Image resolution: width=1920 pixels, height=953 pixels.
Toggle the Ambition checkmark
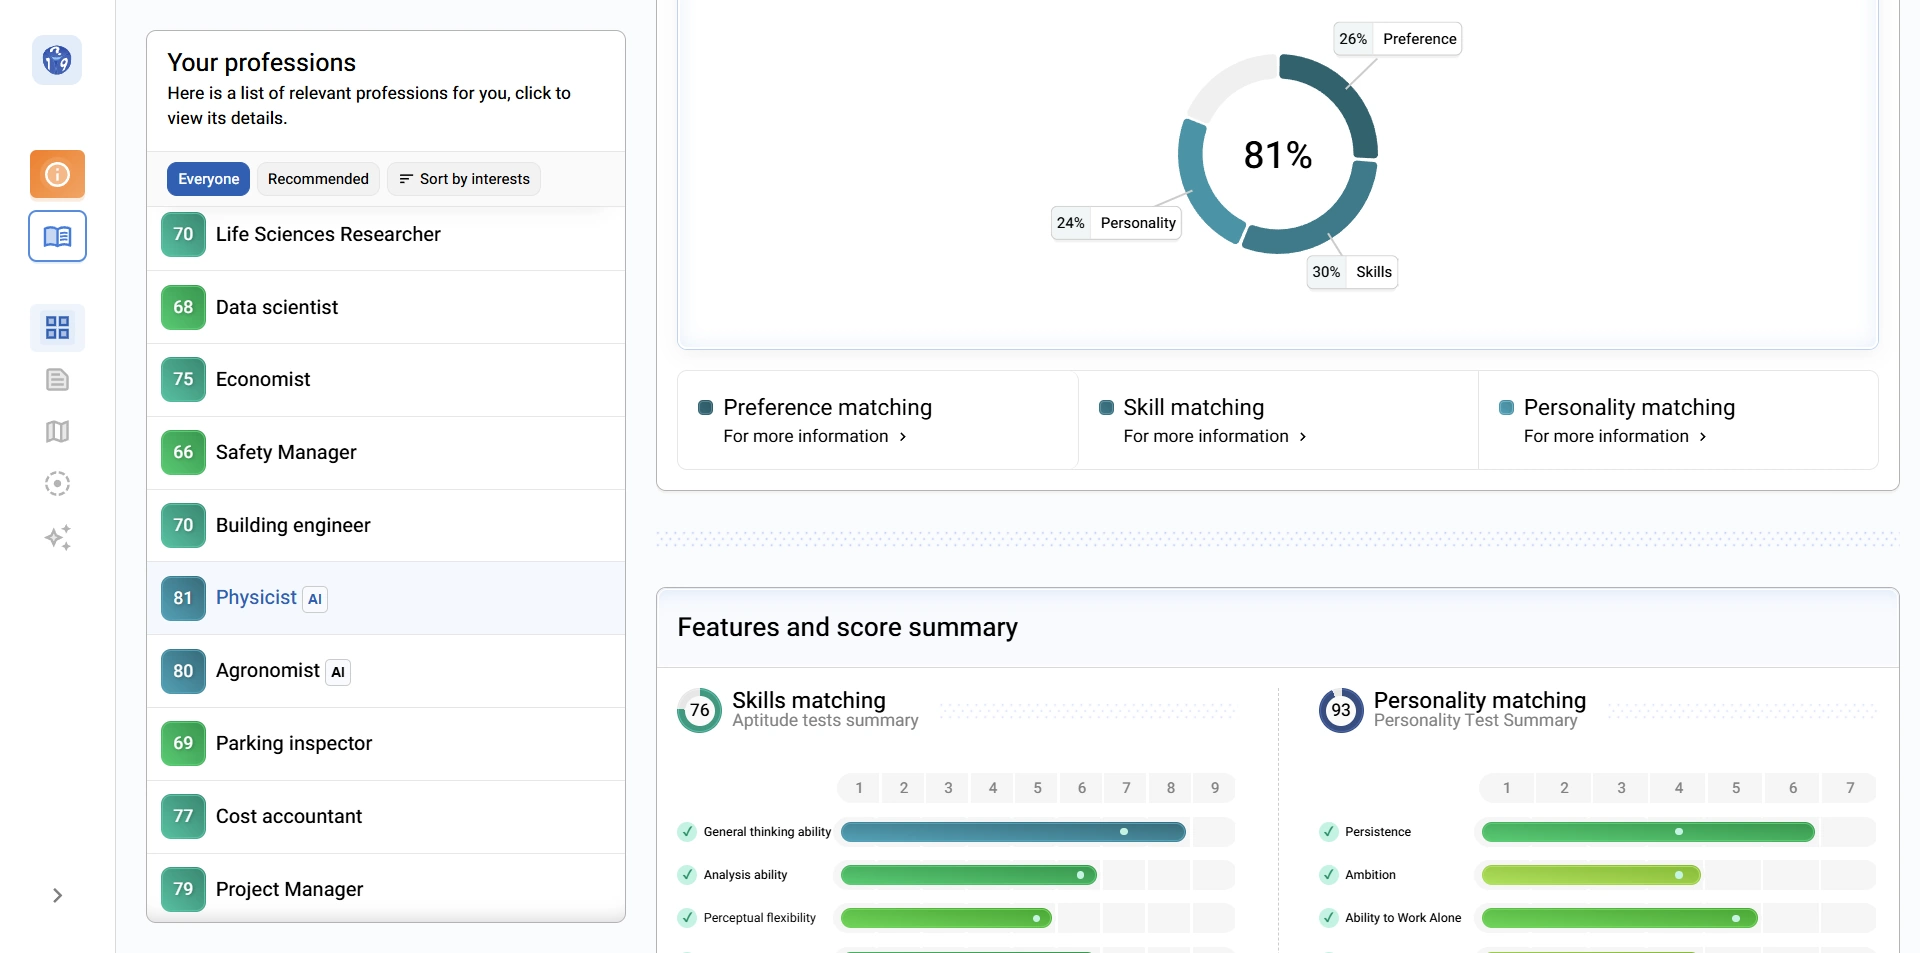1328,875
